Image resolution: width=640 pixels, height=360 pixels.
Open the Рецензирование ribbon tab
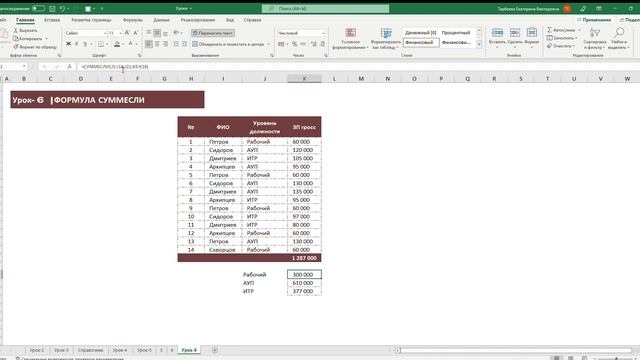(x=198, y=20)
